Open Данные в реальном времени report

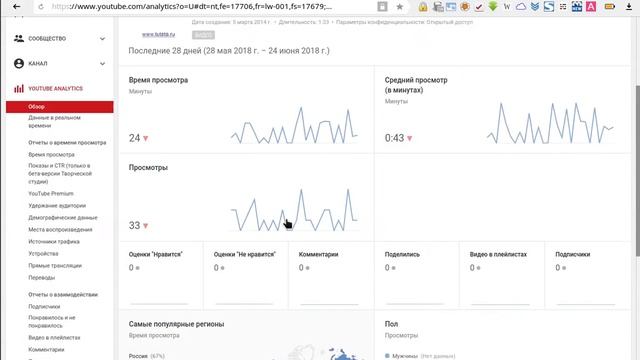click(54, 122)
